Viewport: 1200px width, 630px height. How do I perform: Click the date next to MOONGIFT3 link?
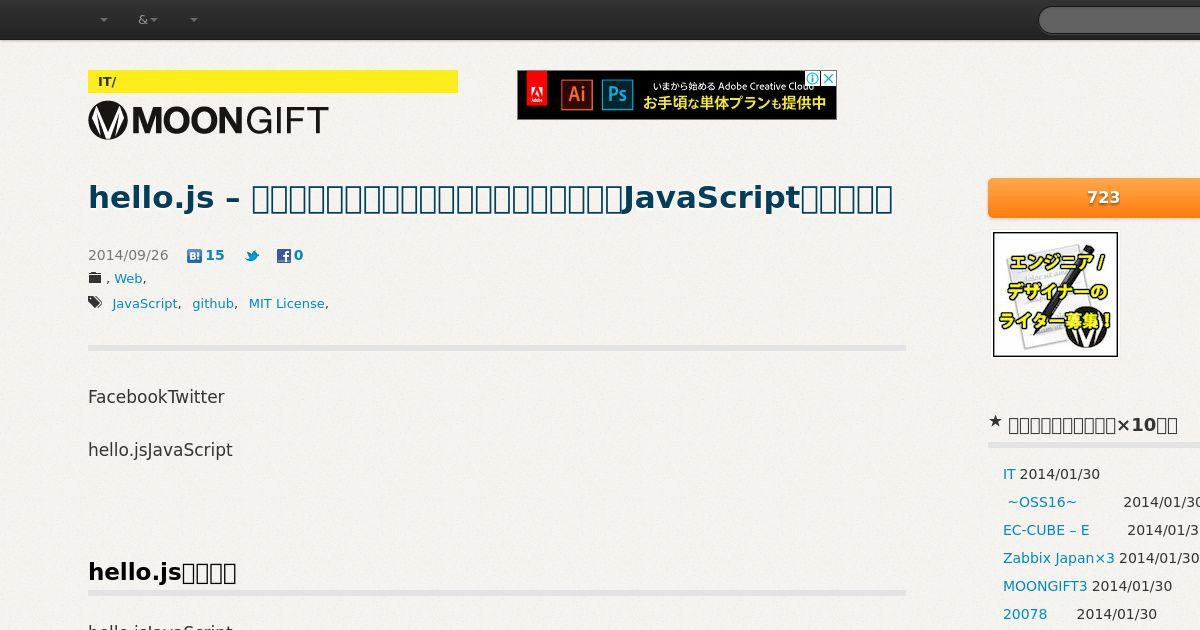[1132, 586]
